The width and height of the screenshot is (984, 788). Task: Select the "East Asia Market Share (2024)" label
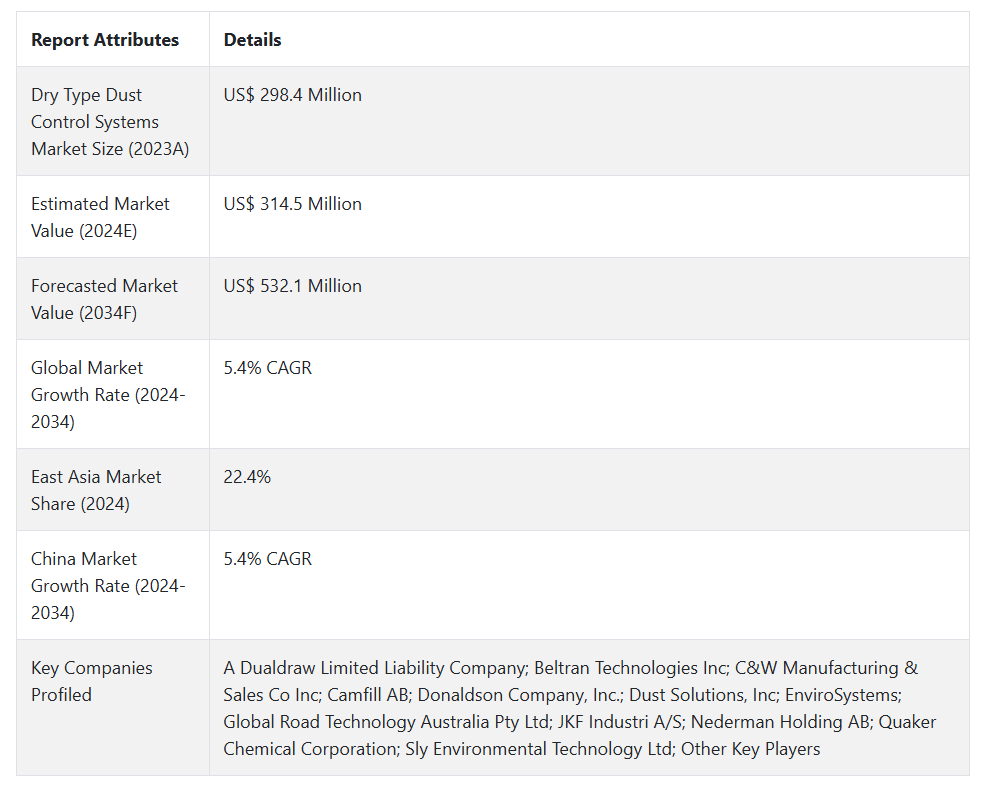click(x=96, y=490)
